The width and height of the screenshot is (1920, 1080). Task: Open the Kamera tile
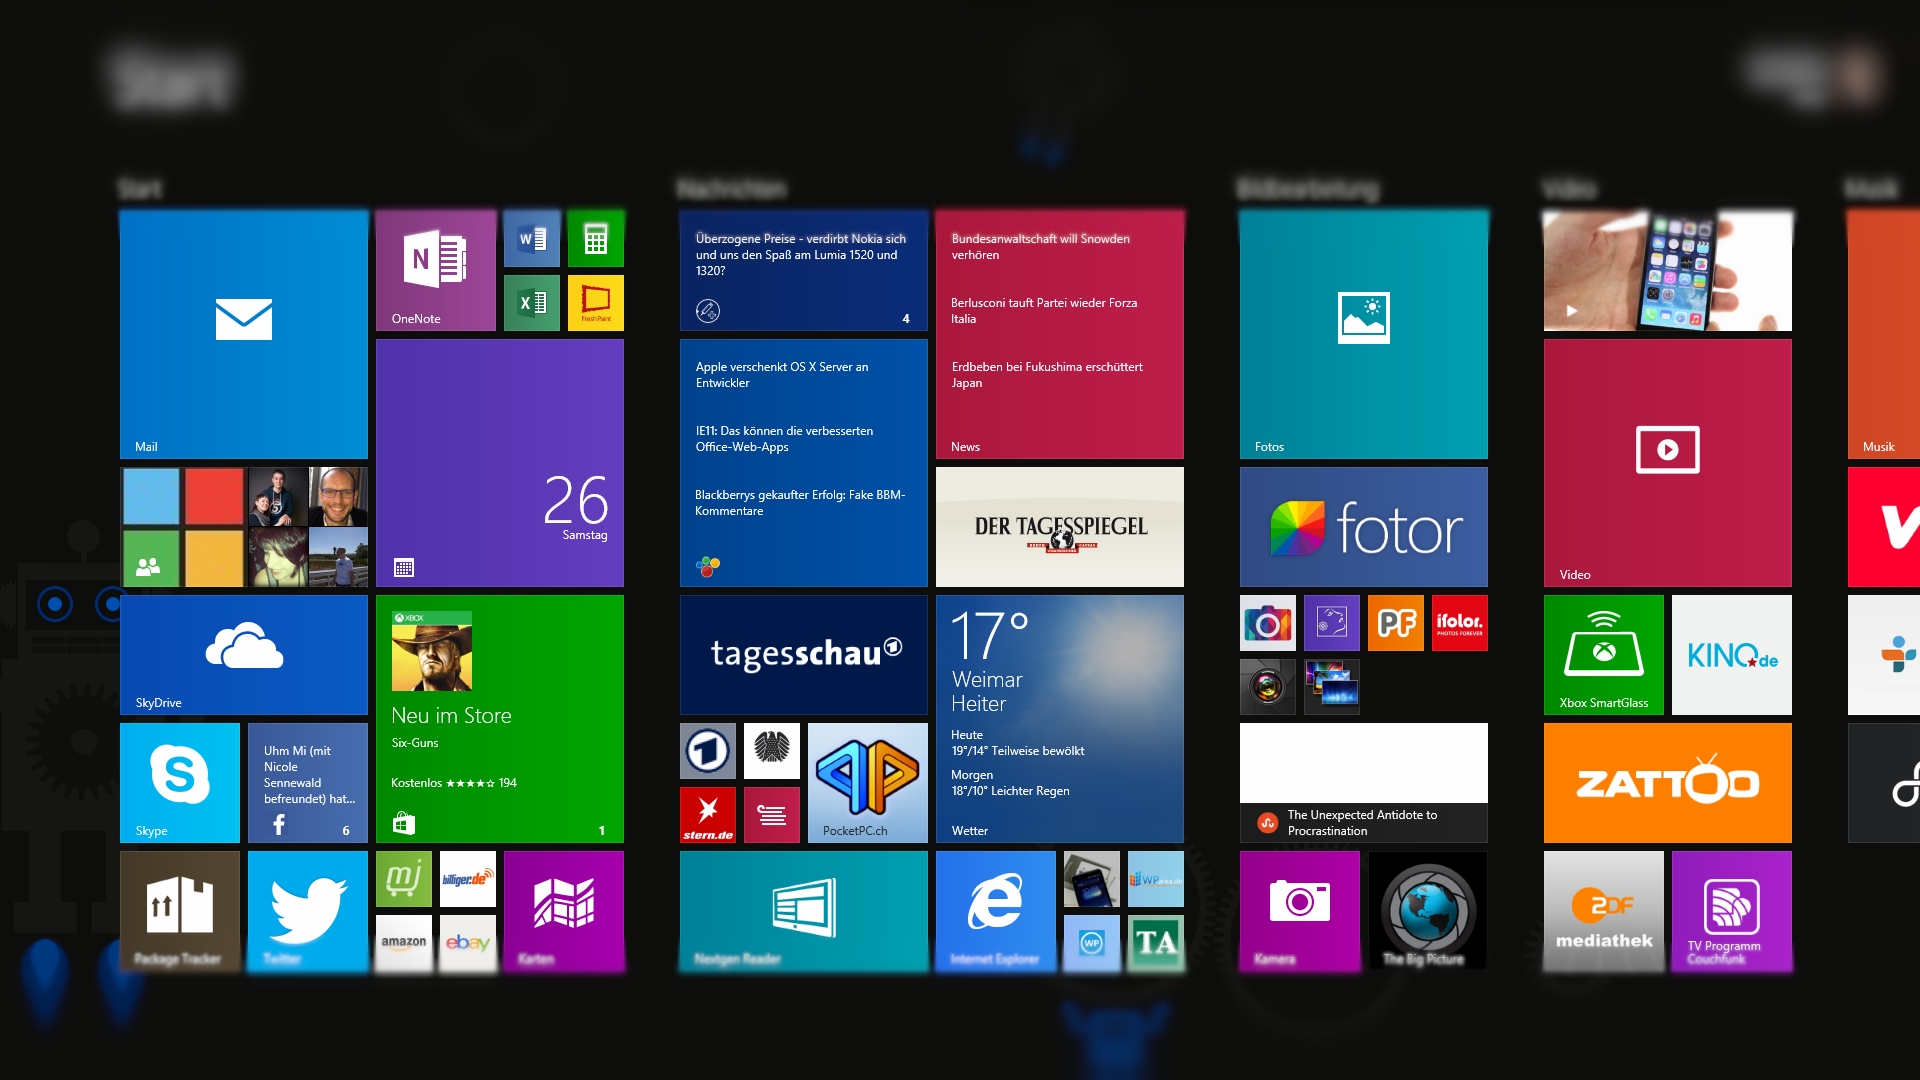1300,911
